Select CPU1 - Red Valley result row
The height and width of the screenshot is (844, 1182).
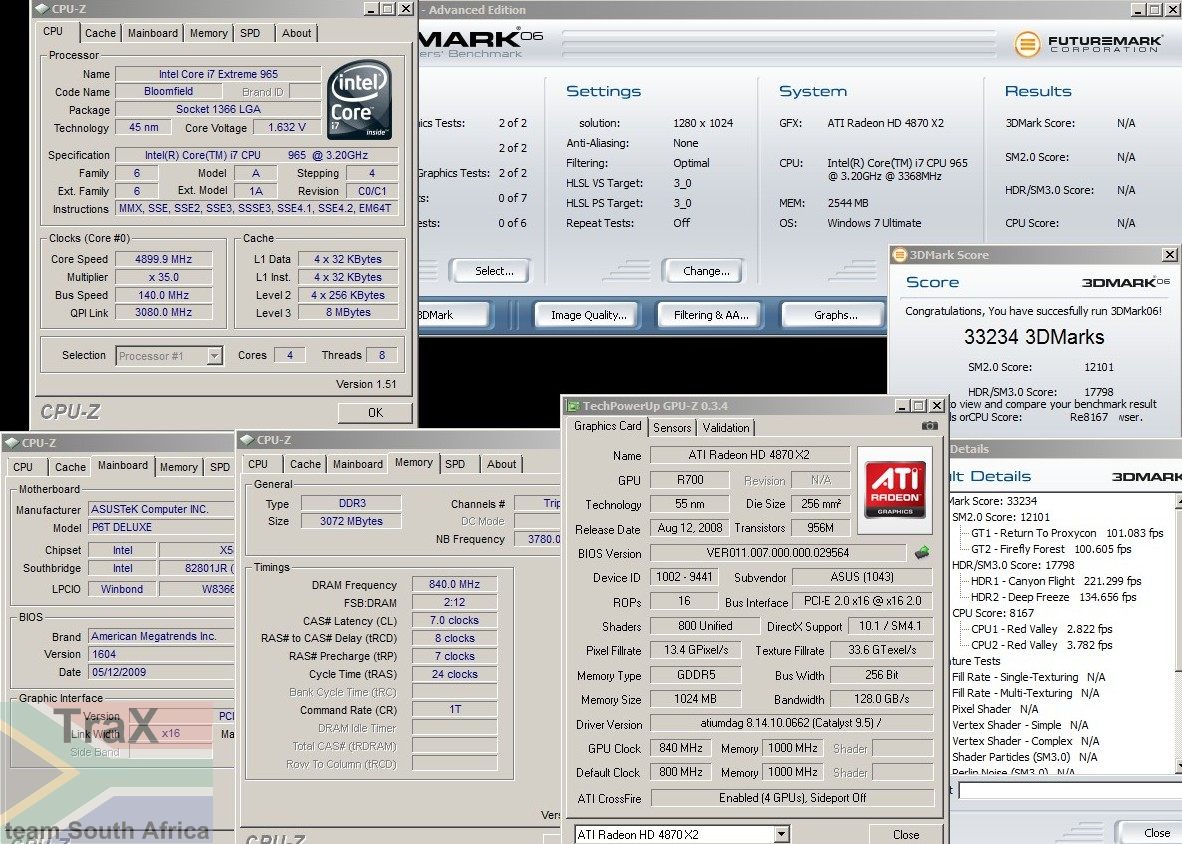1042,628
